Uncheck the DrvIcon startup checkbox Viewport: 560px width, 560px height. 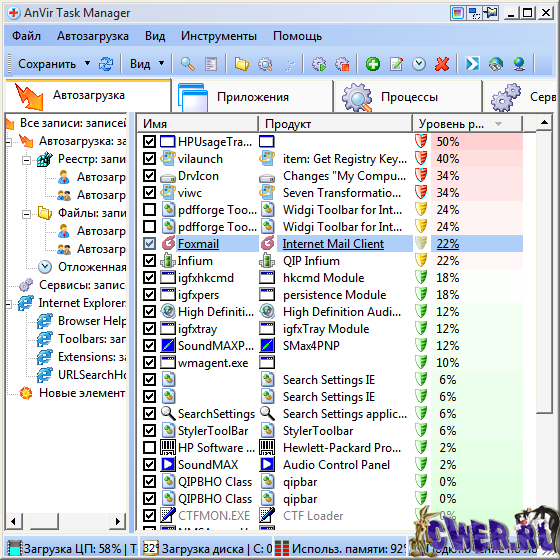point(149,175)
